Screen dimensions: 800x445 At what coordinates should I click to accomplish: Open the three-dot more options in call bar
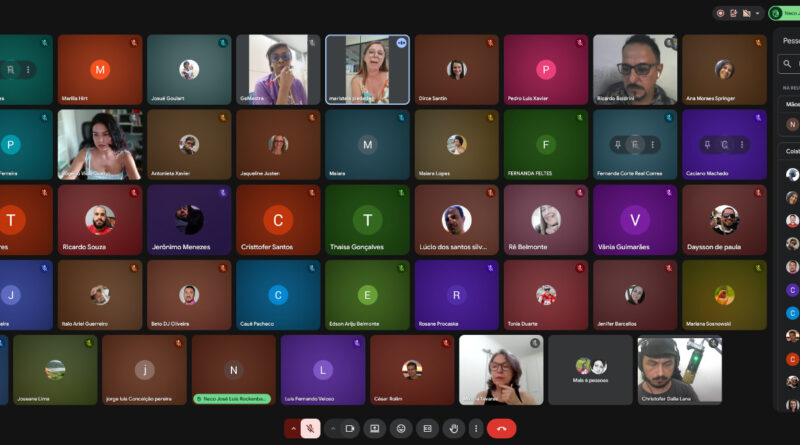coord(475,428)
